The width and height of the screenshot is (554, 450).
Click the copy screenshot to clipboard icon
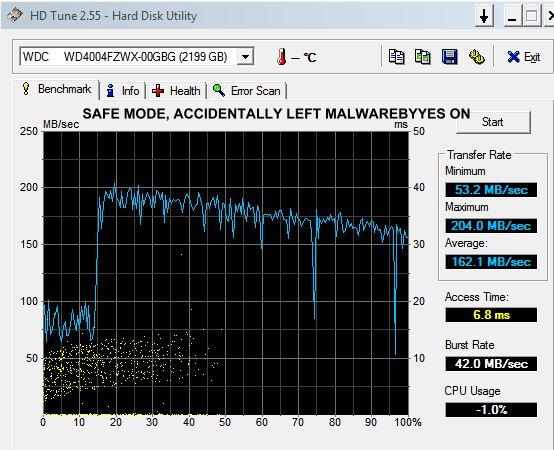(x=422, y=57)
